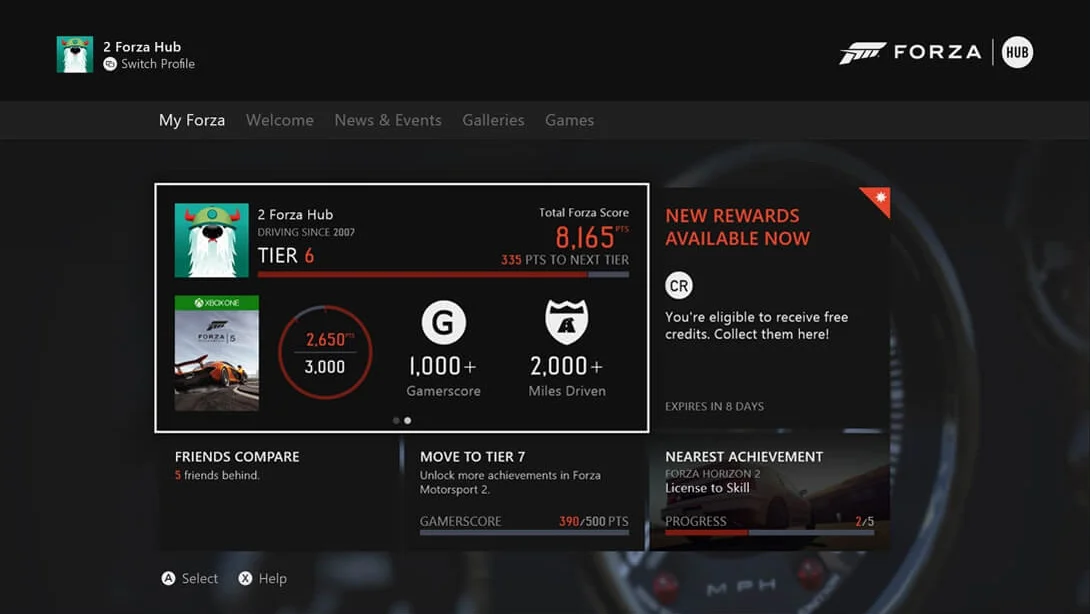Click Switch Profile link
The image size is (1090, 614).
click(x=158, y=64)
